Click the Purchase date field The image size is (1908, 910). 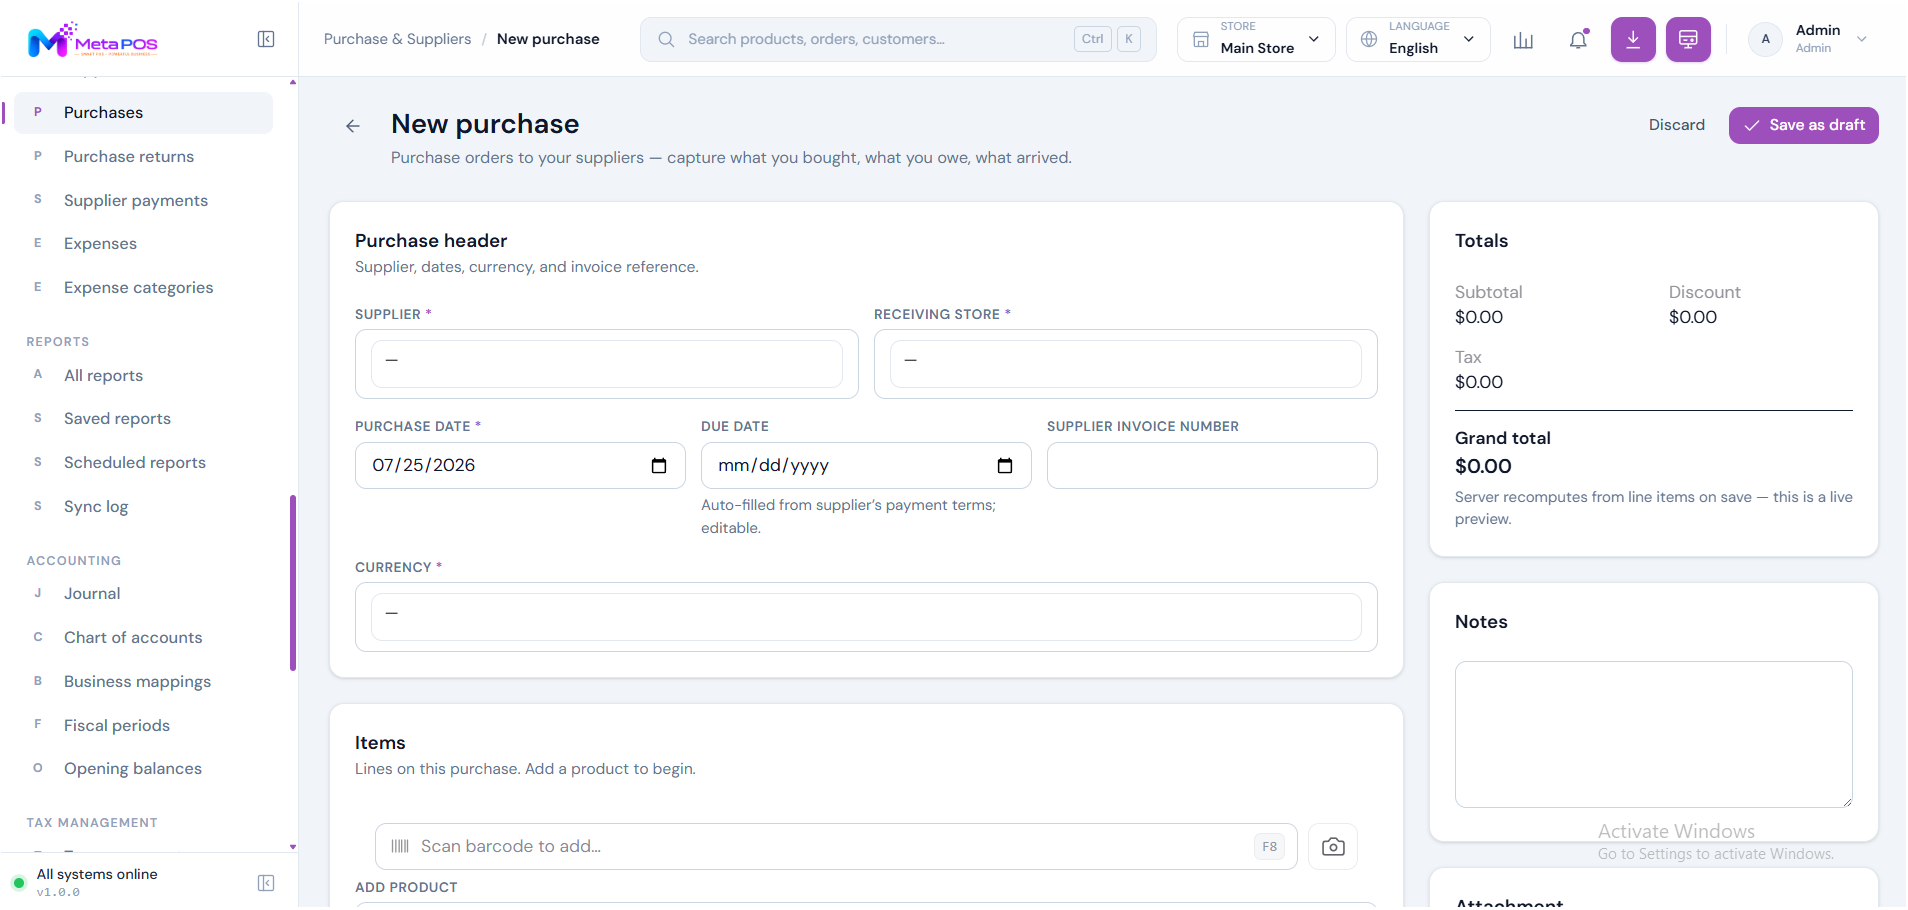[x=520, y=466]
